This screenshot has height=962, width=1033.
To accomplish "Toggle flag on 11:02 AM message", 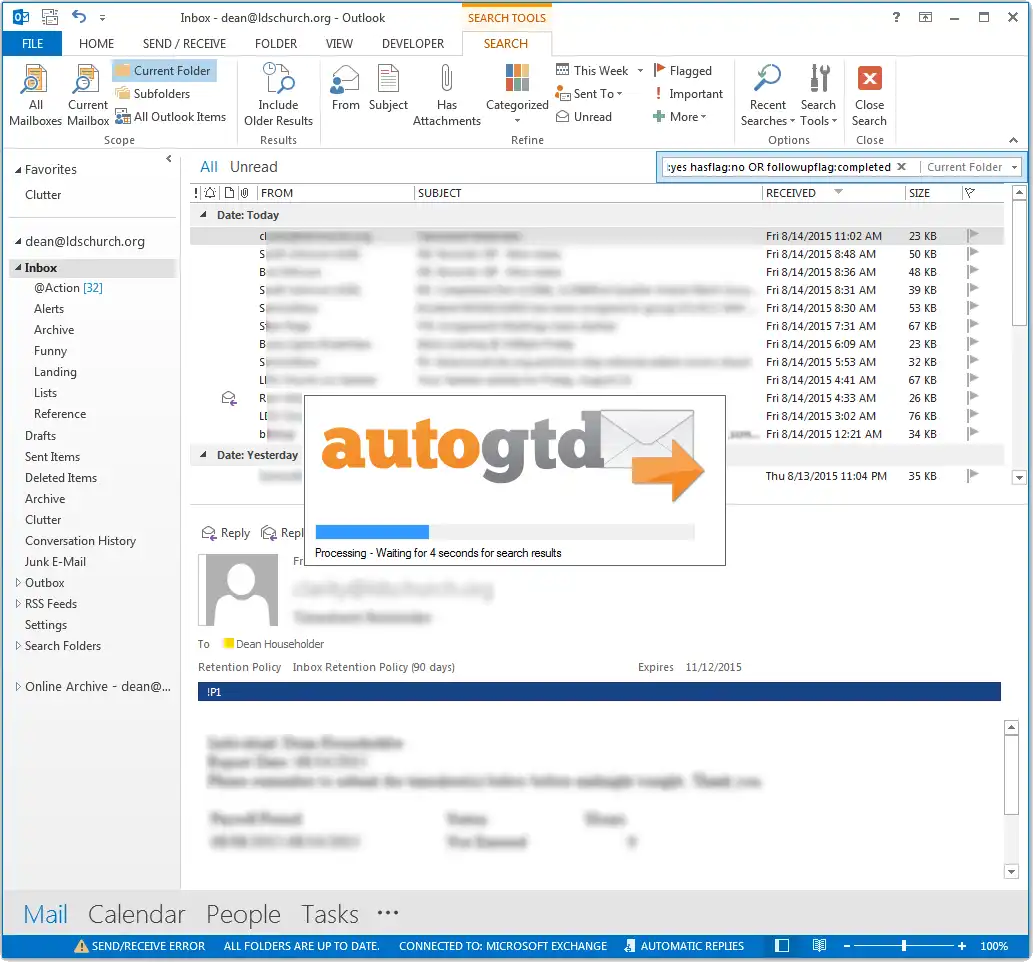I will (x=972, y=235).
